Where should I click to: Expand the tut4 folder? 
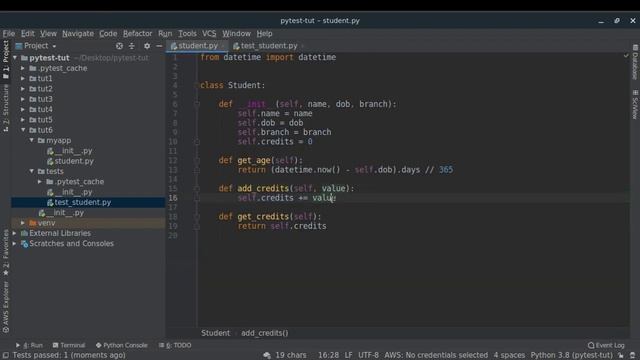click(23, 109)
